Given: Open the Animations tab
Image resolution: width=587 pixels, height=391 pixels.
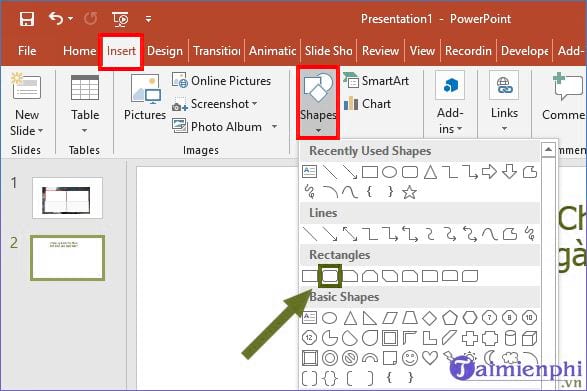Looking at the screenshot, I should (273, 51).
